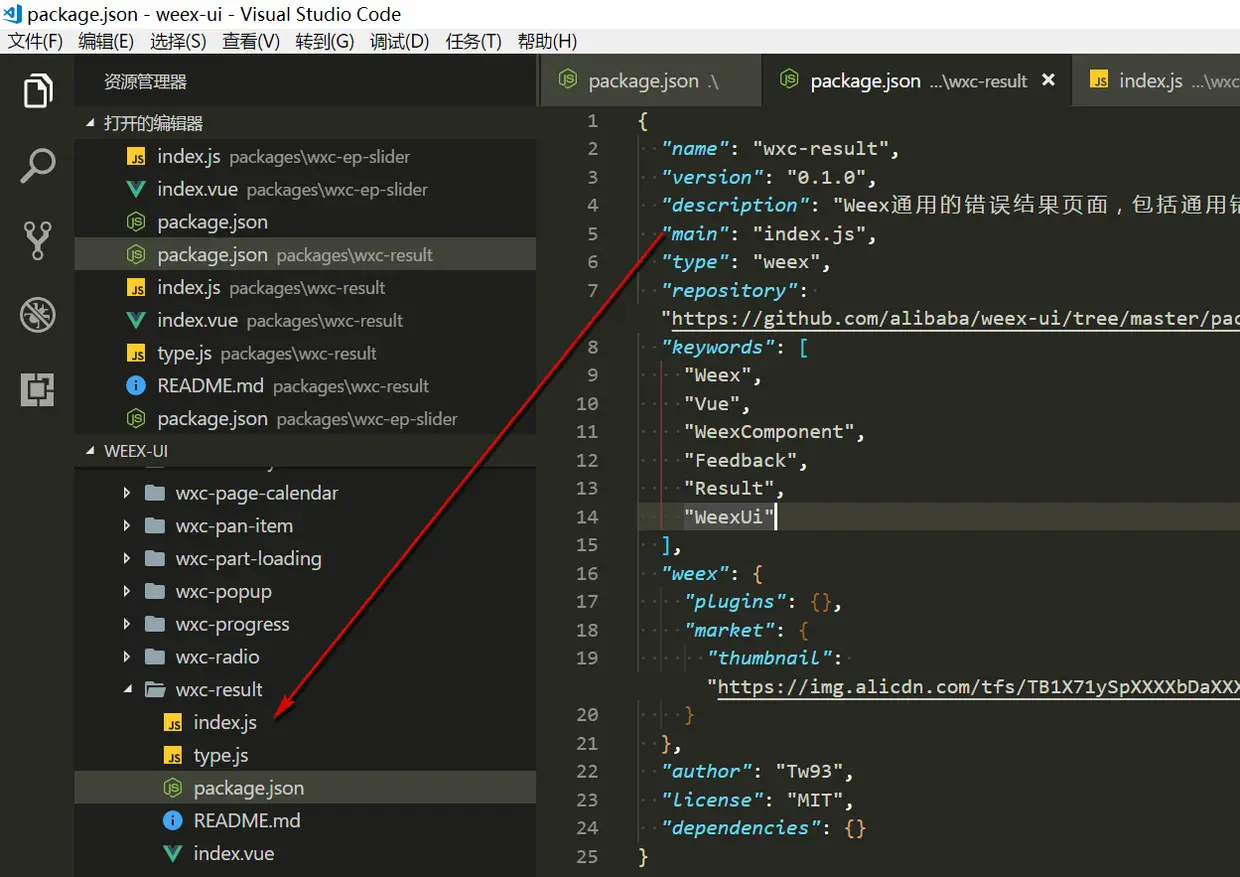
Task: Open the Debug view icon
Action: 37,316
